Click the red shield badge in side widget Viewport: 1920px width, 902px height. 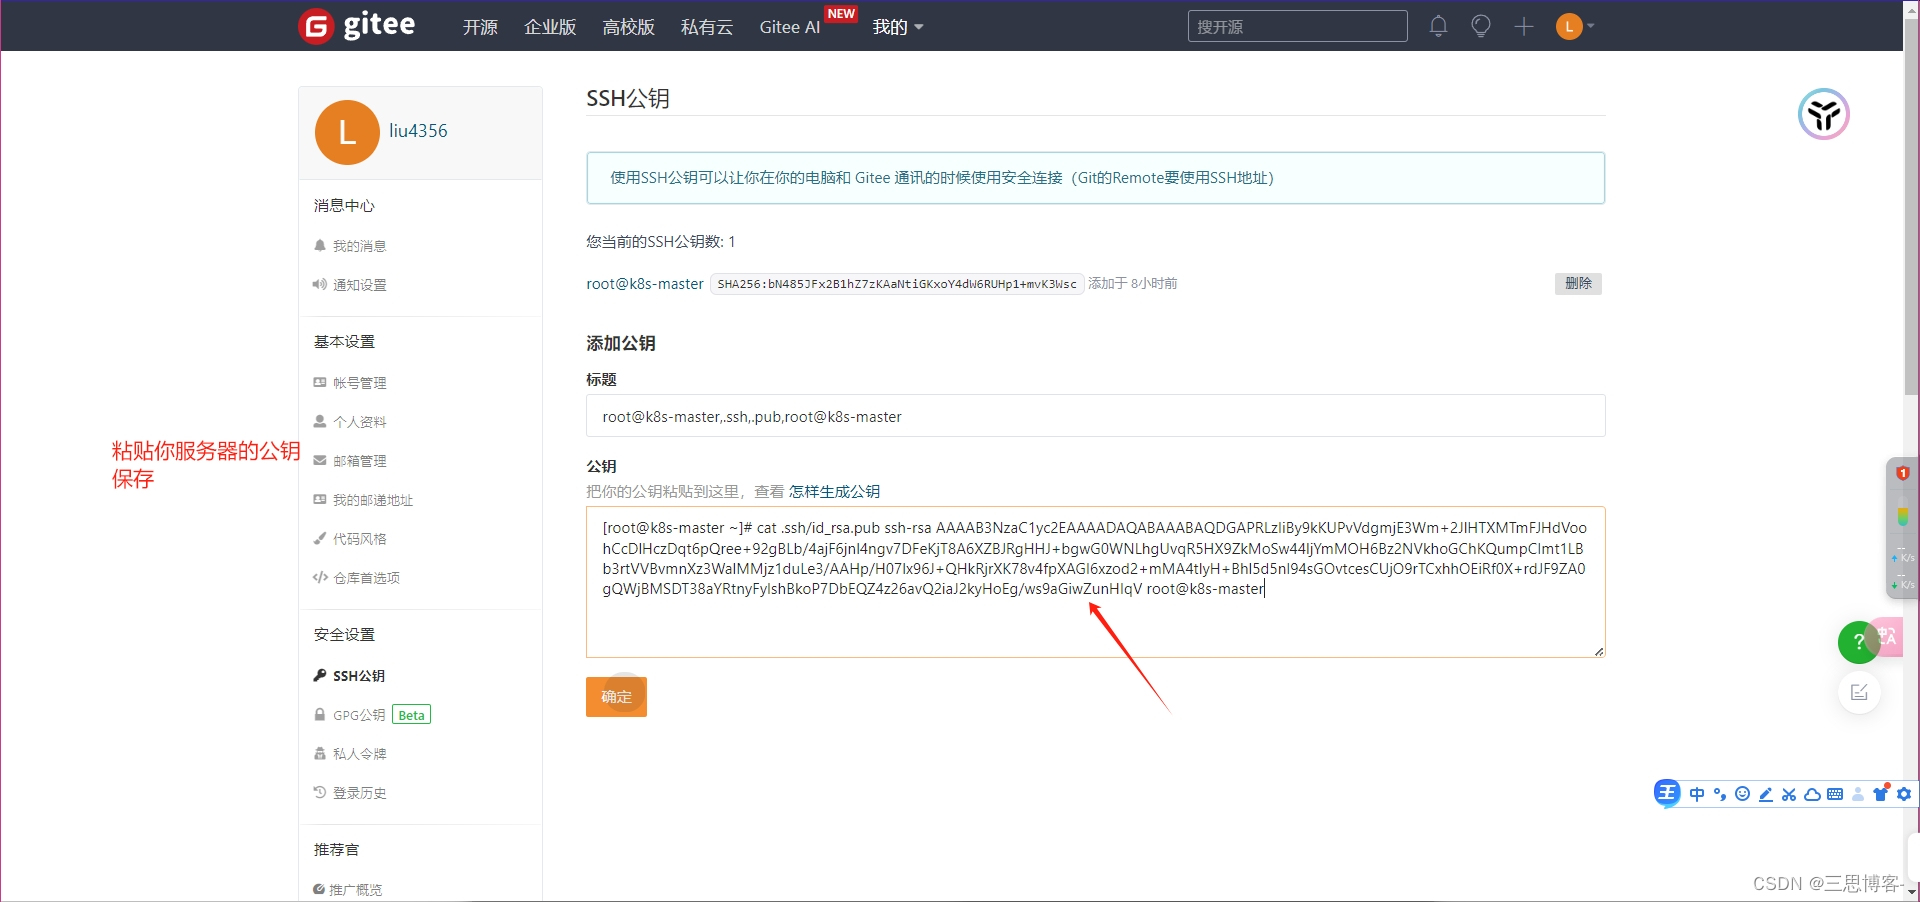1902,473
